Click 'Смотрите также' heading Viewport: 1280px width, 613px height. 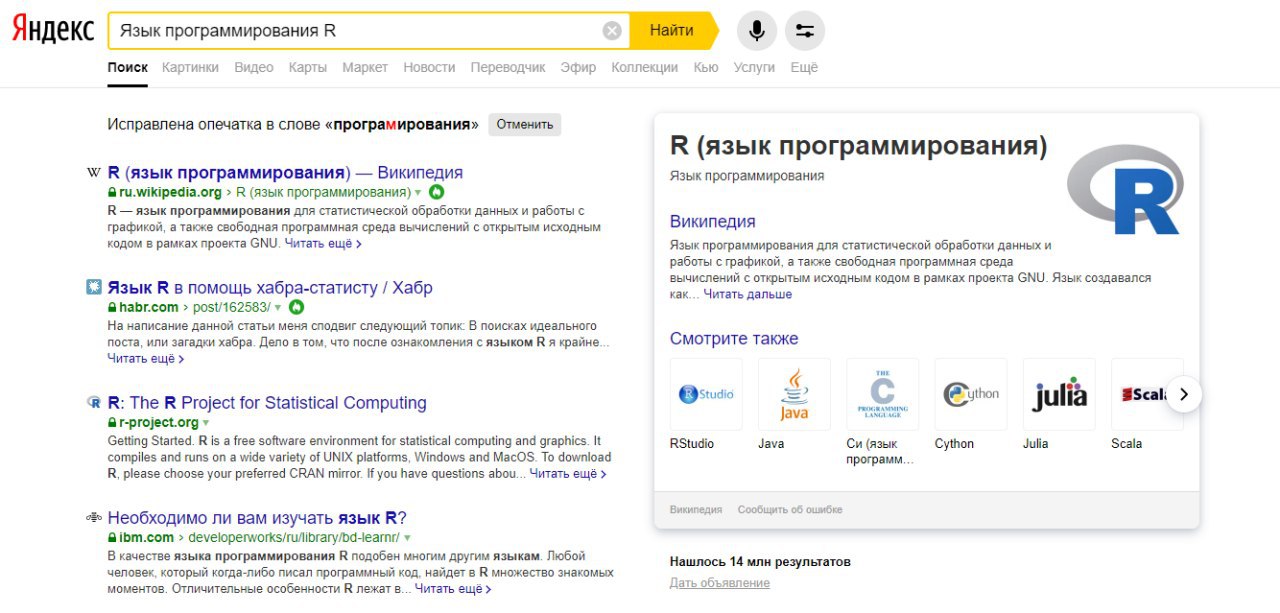point(734,339)
